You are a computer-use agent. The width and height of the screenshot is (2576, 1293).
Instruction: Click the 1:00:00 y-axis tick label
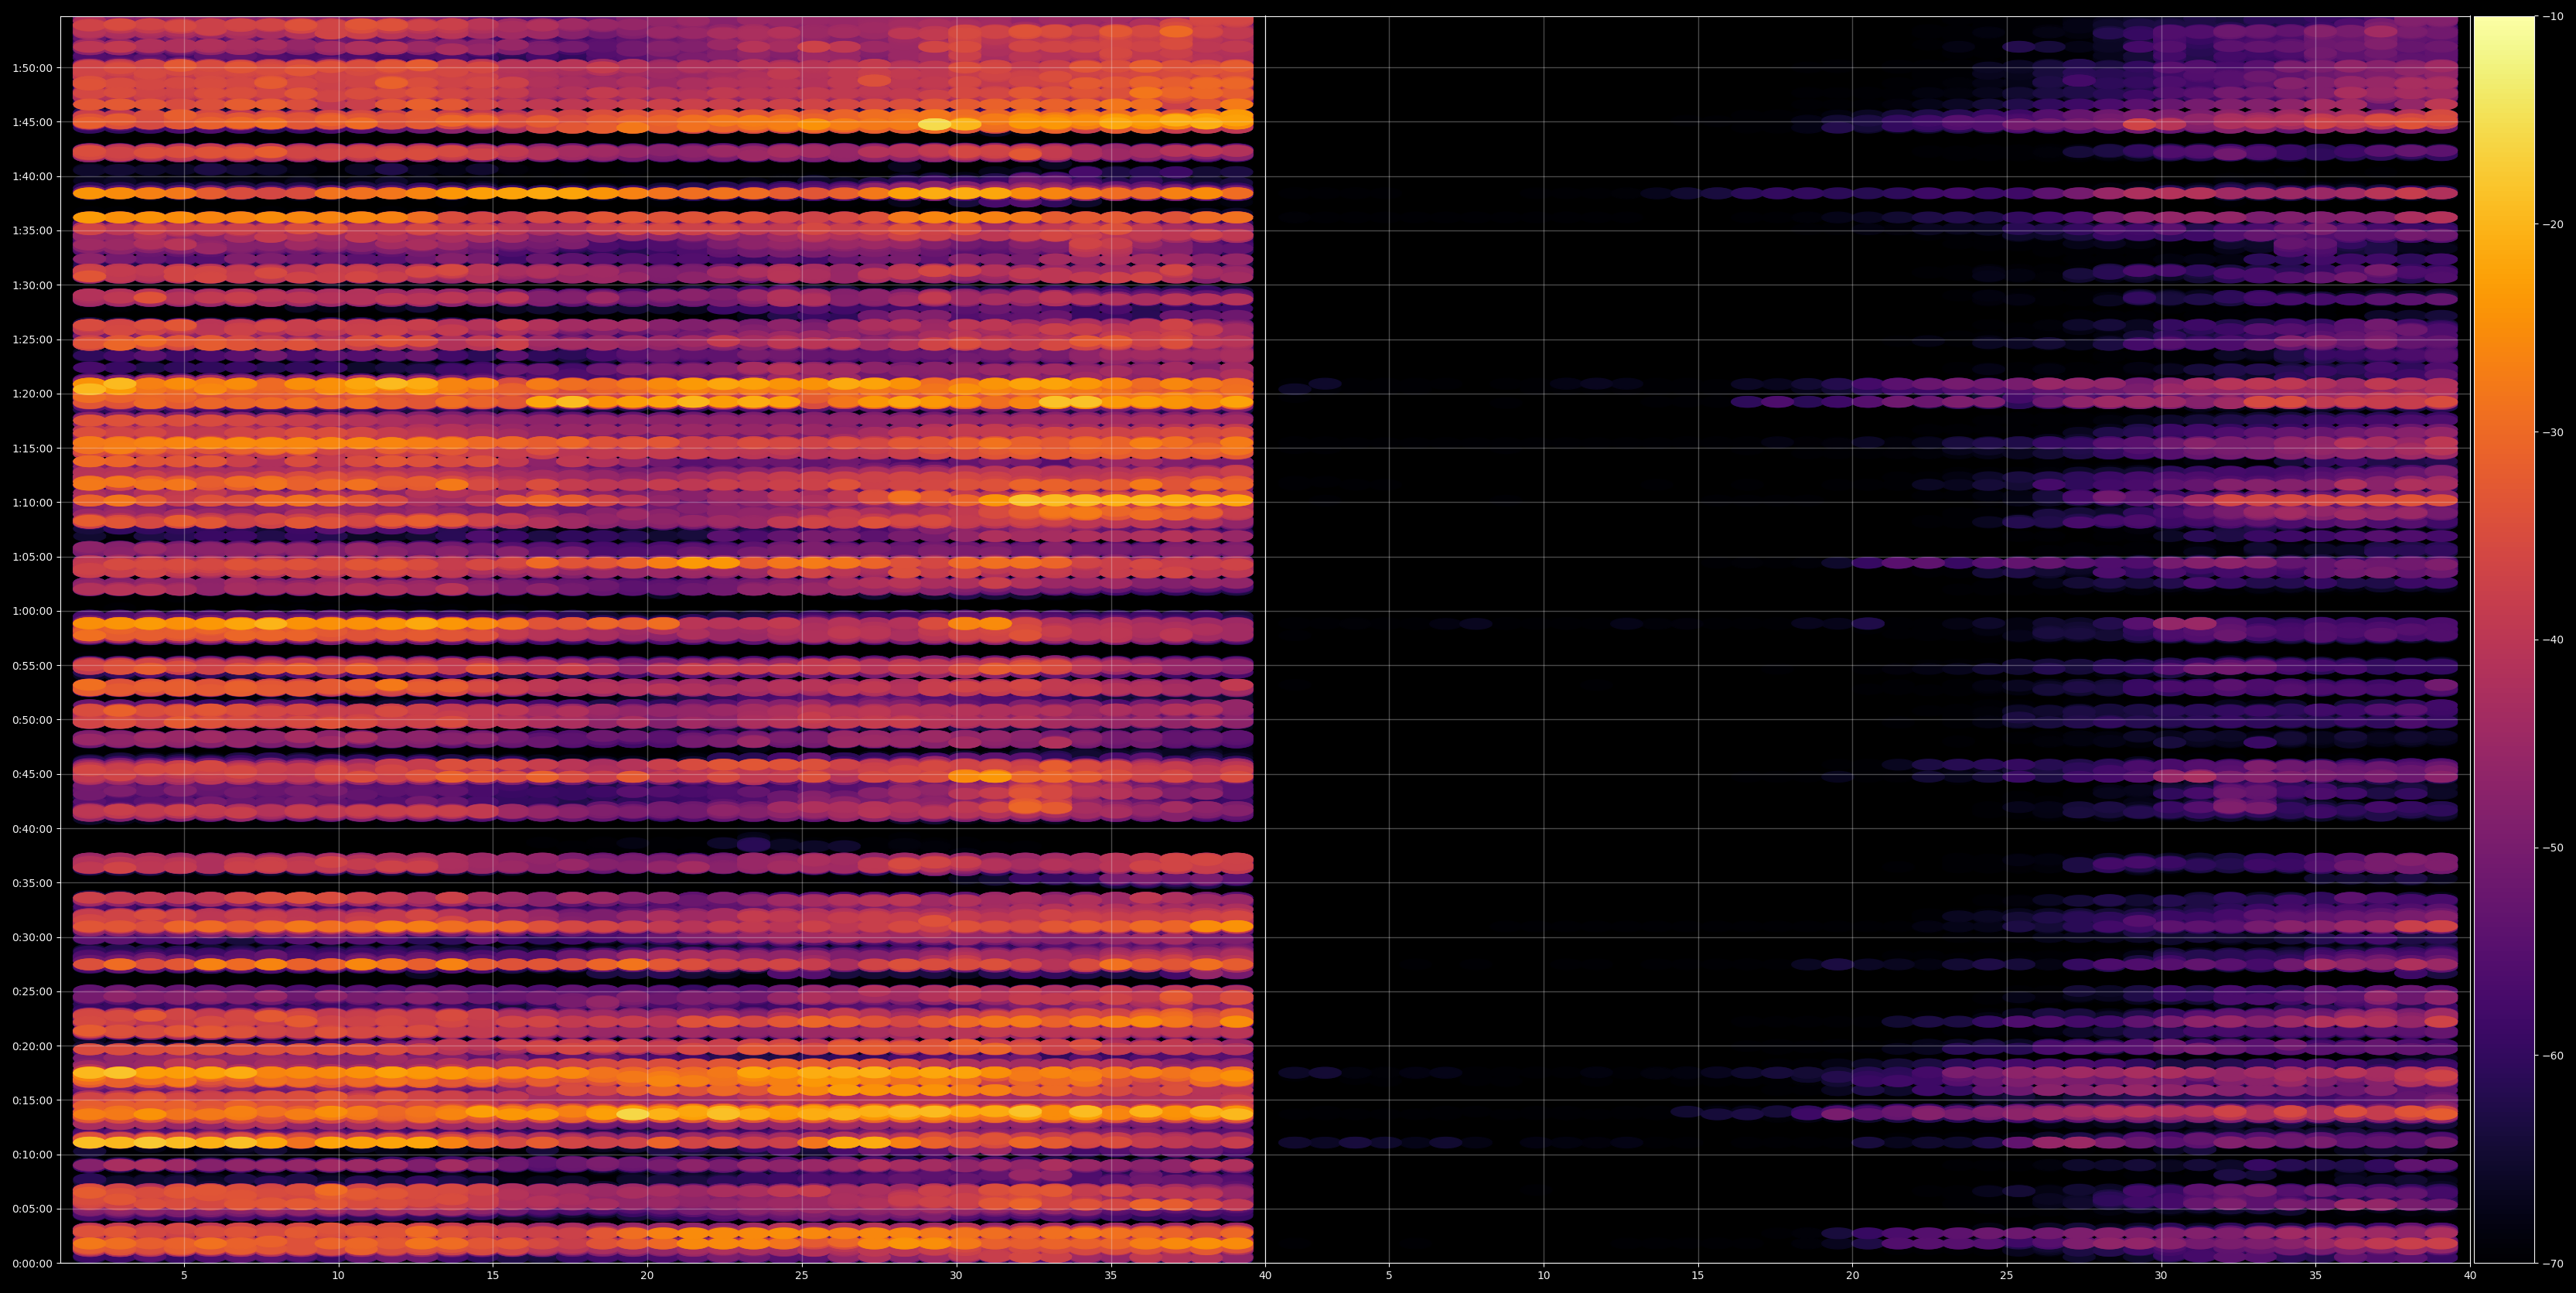click(x=32, y=611)
